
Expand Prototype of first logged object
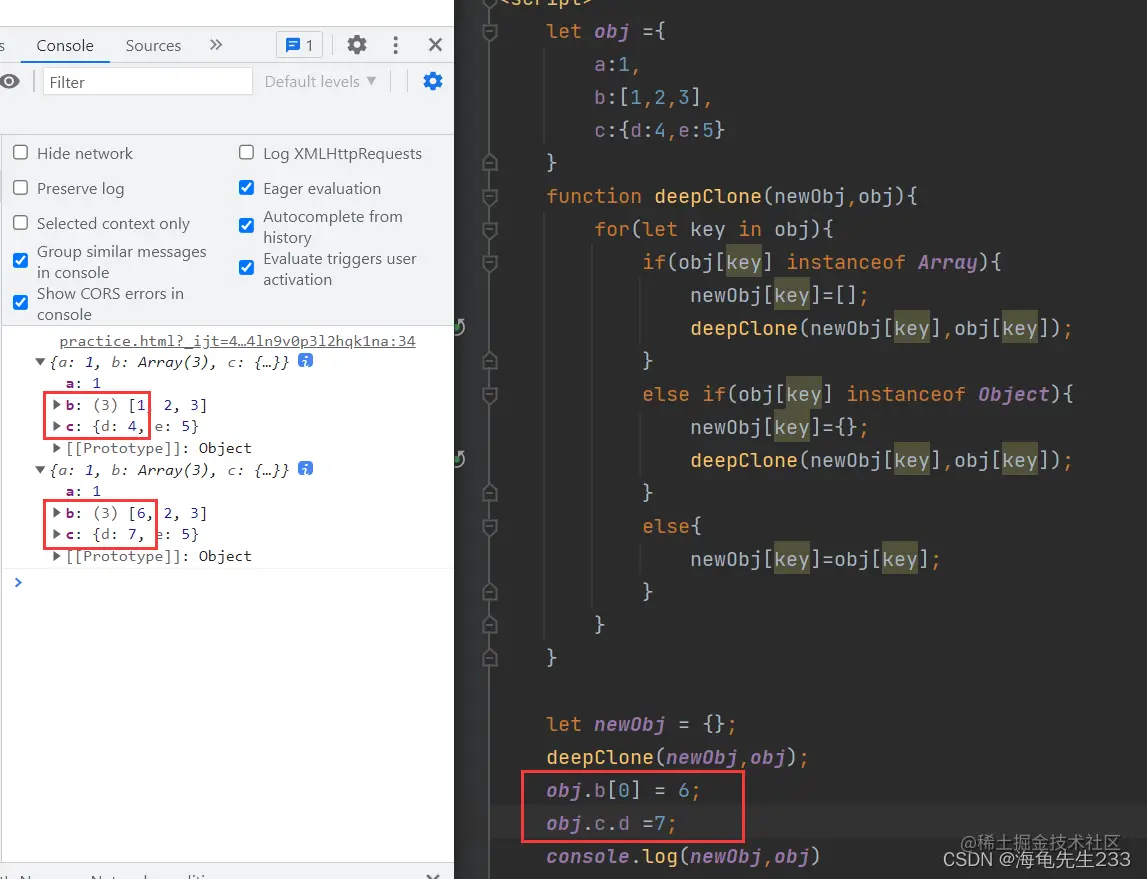tap(56, 448)
